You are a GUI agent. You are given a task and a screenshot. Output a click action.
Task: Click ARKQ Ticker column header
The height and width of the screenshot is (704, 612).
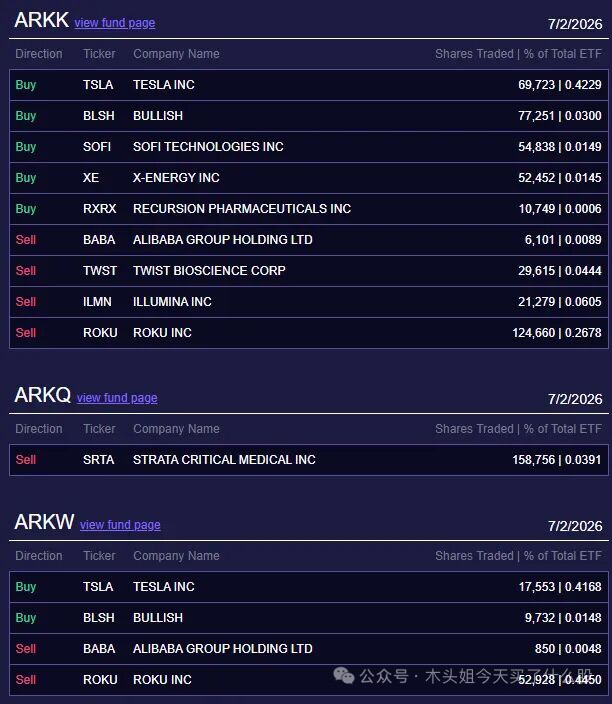[x=99, y=429]
